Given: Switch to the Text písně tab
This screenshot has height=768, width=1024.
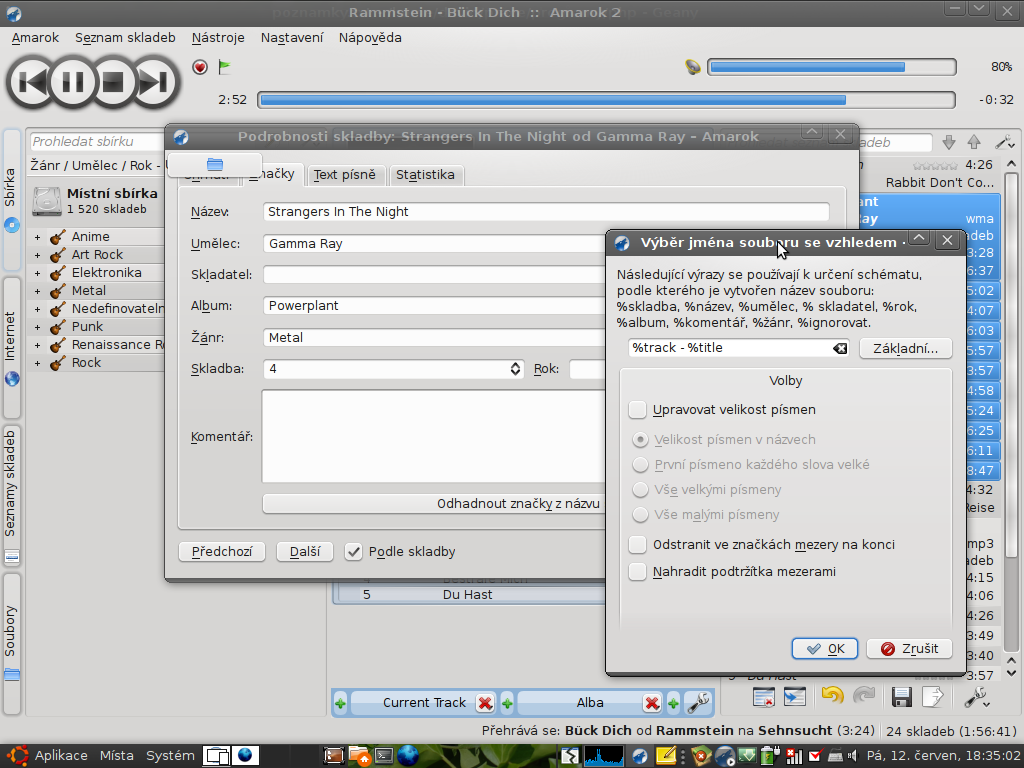Looking at the screenshot, I should click(345, 175).
